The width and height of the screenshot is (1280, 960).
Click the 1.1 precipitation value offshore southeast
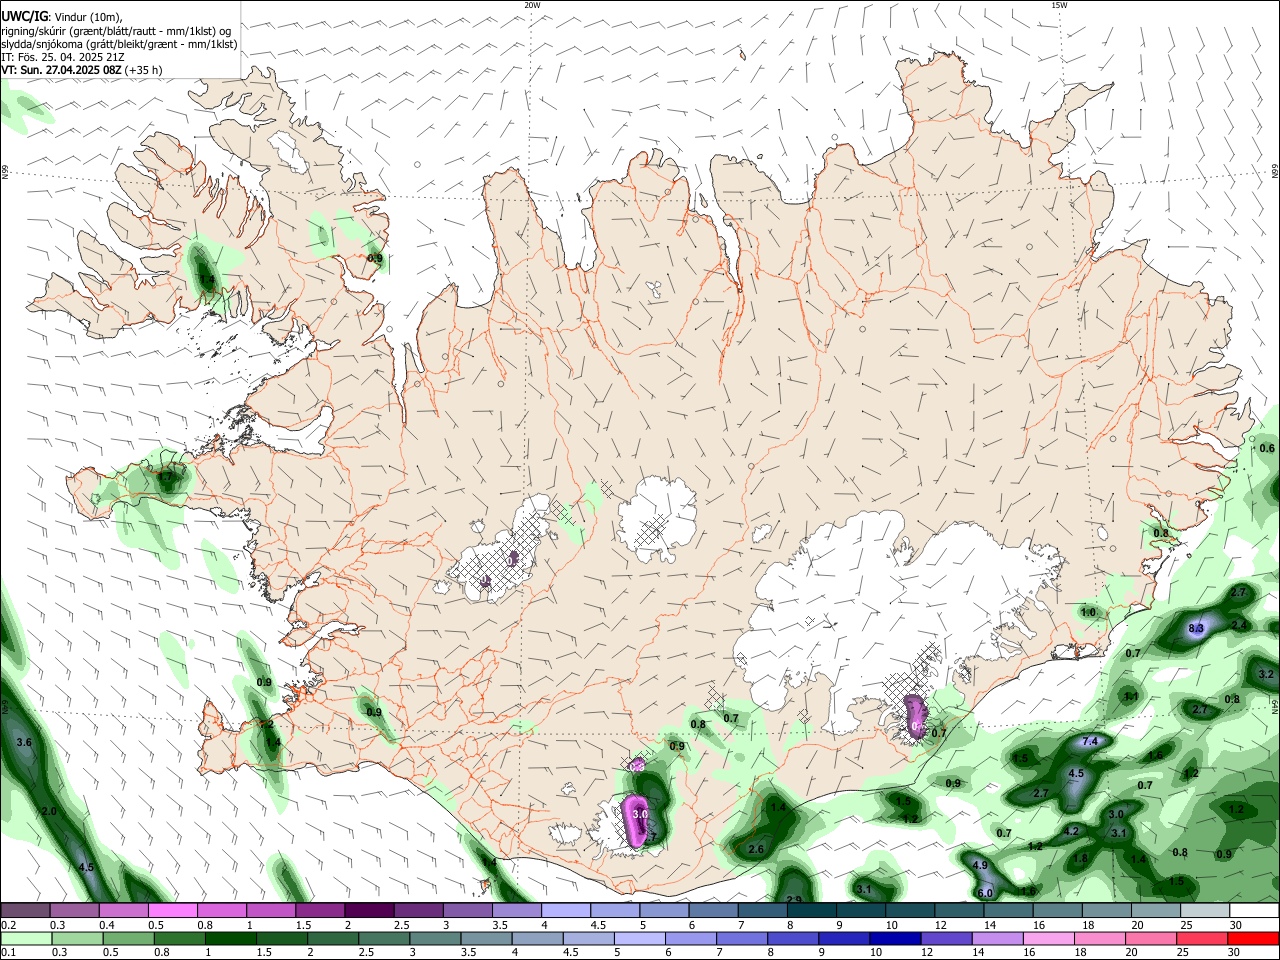click(x=1131, y=696)
